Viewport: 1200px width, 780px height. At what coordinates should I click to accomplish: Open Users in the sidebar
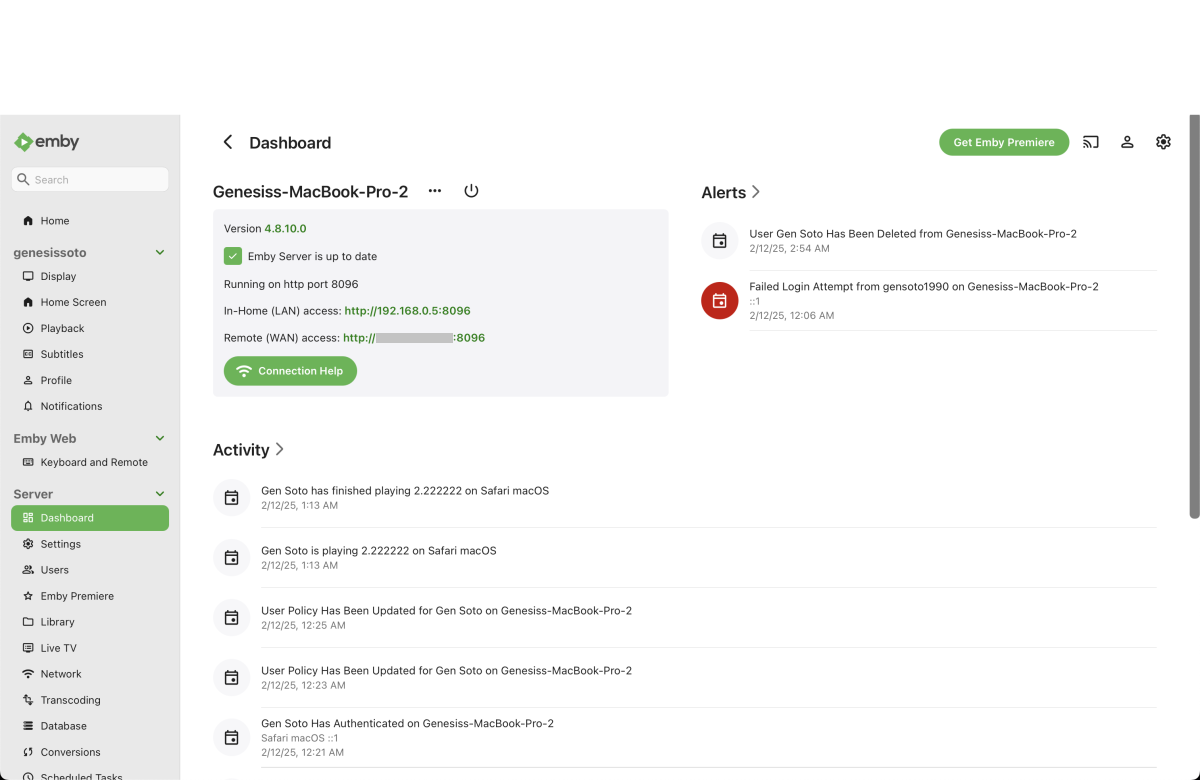coord(90,570)
